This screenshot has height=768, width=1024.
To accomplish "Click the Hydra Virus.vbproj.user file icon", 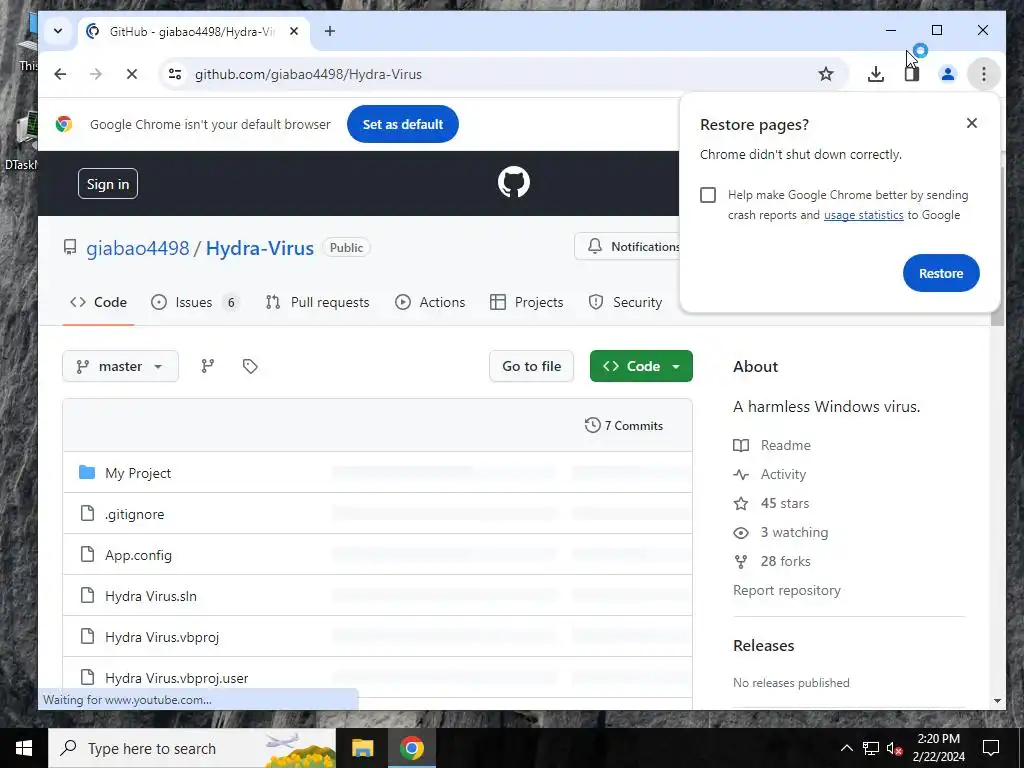I will tap(87, 677).
